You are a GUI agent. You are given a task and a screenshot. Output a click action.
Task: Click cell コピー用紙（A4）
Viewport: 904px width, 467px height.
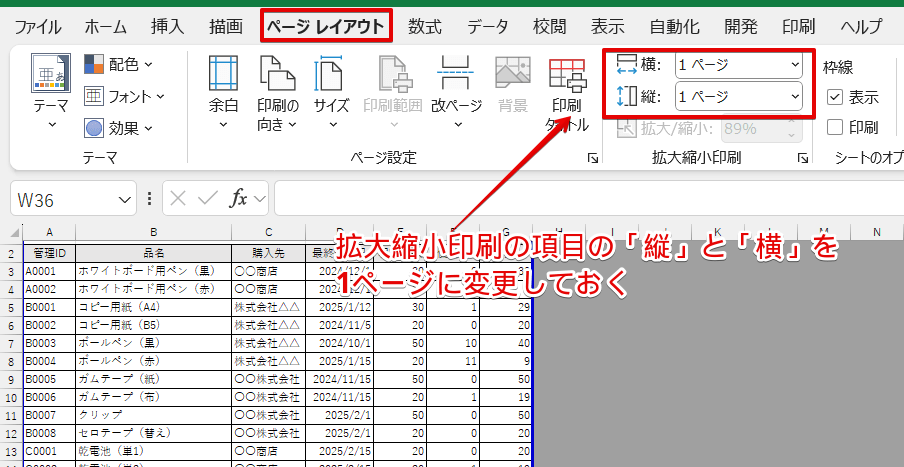pyautogui.click(x=154, y=307)
